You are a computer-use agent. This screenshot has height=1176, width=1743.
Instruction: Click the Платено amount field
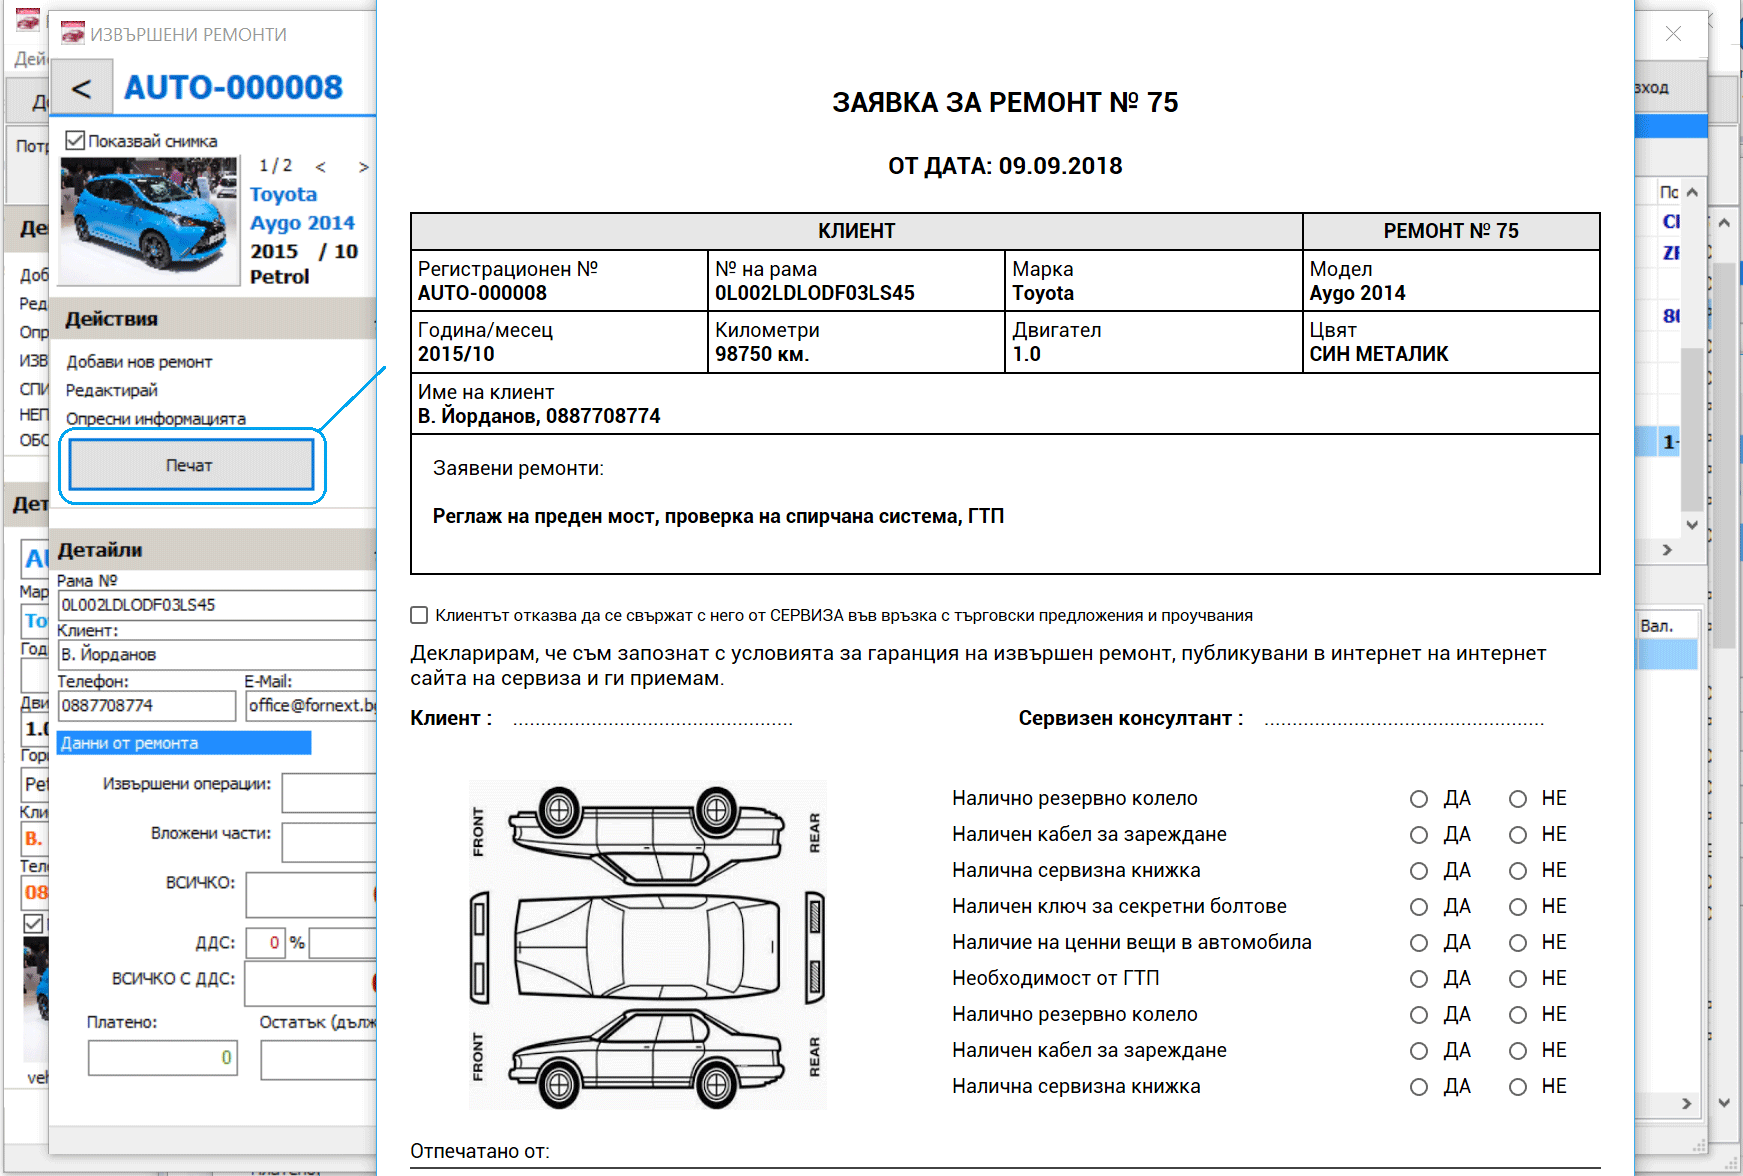(x=162, y=1058)
